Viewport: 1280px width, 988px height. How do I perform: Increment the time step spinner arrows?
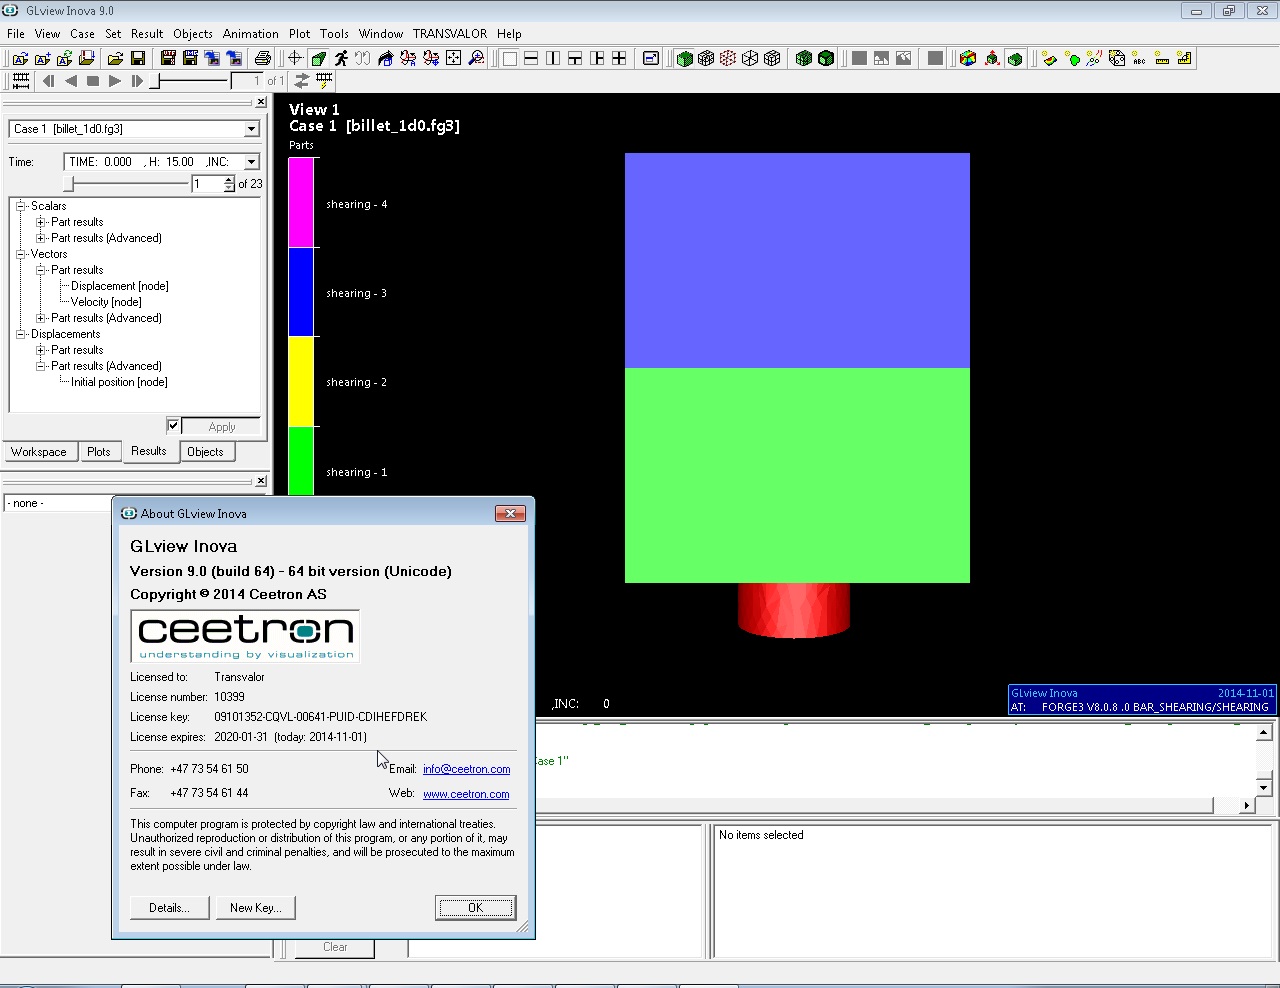click(229, 180)
